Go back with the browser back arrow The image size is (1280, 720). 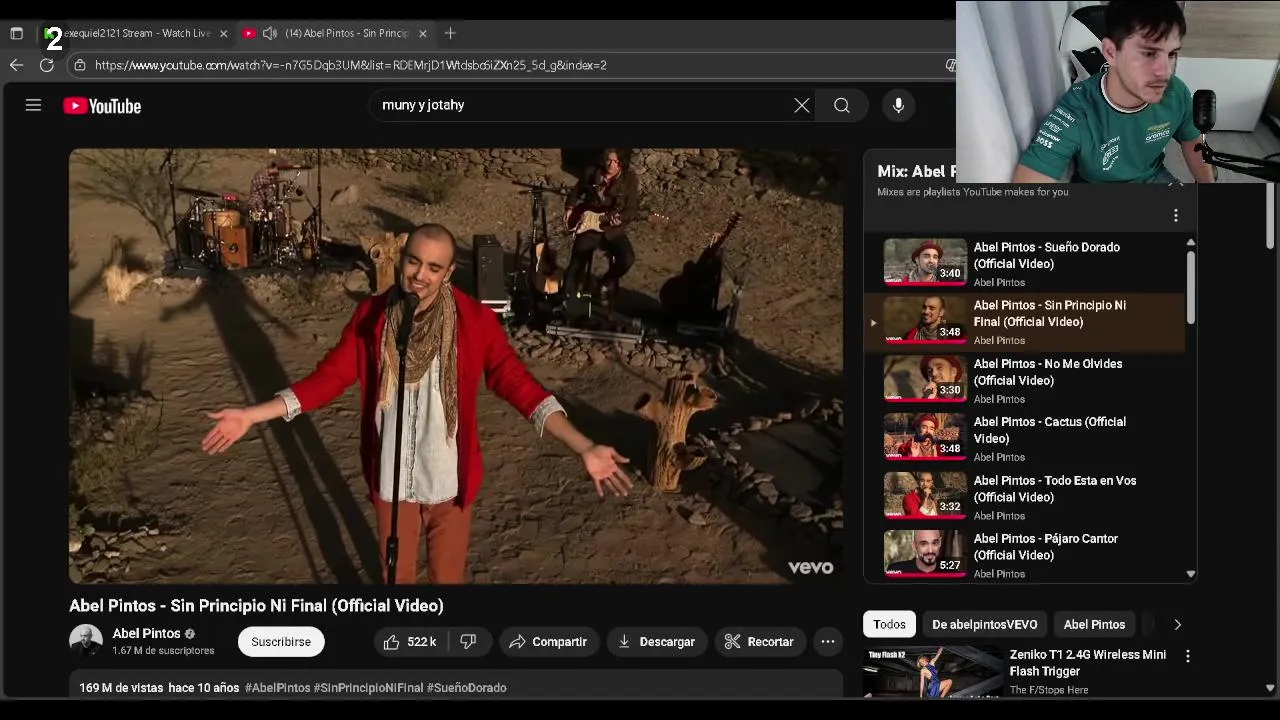[x=16, y=65]
